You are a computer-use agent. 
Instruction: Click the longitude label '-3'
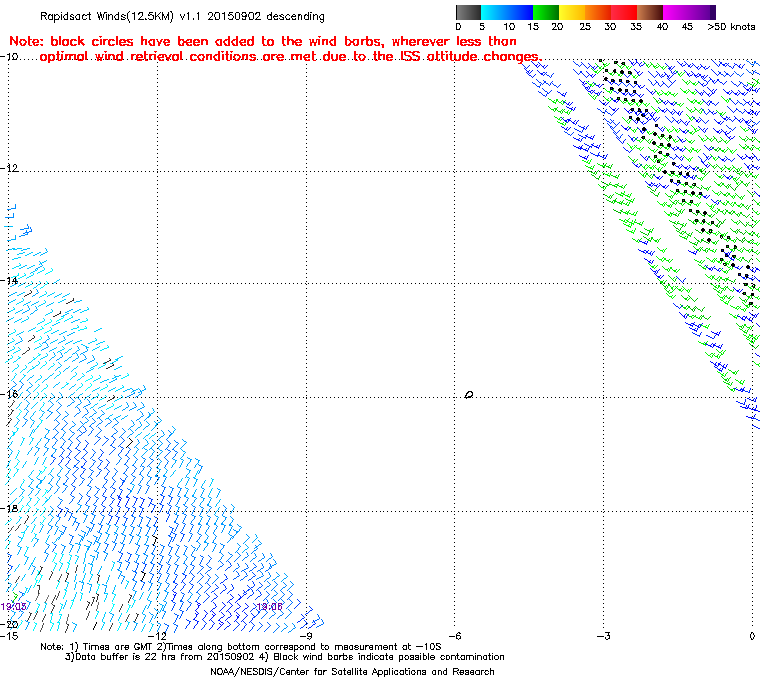603,636
